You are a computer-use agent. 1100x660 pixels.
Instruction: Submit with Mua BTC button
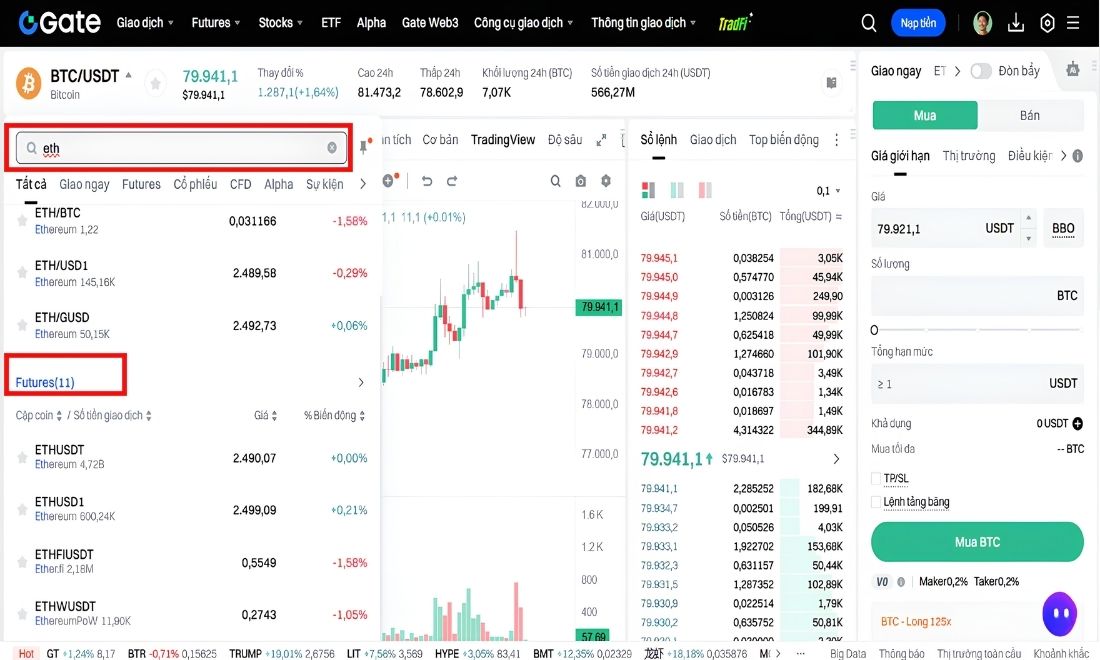(x=977, y=542)
